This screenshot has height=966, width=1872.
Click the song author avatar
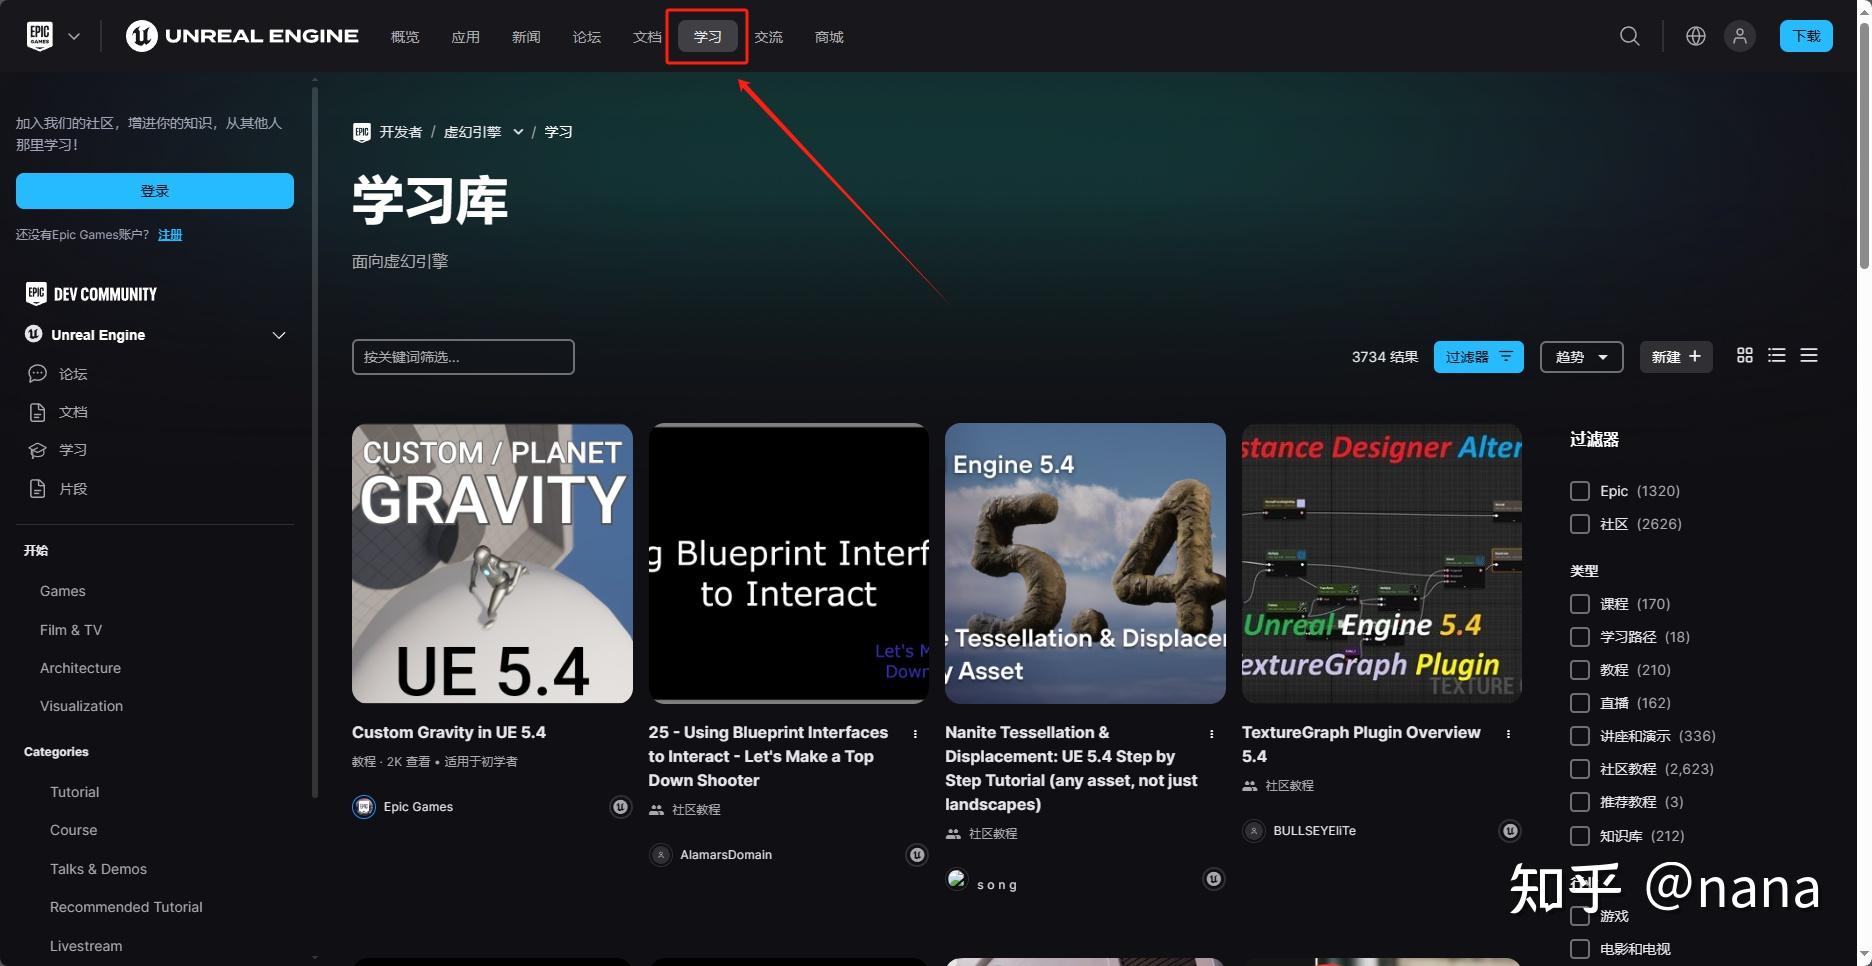pos(957,880)
